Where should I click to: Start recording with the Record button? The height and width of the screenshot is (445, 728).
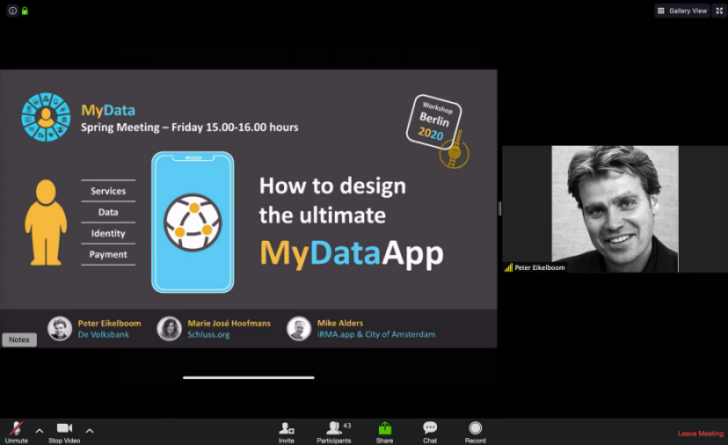tap(475, 432)
